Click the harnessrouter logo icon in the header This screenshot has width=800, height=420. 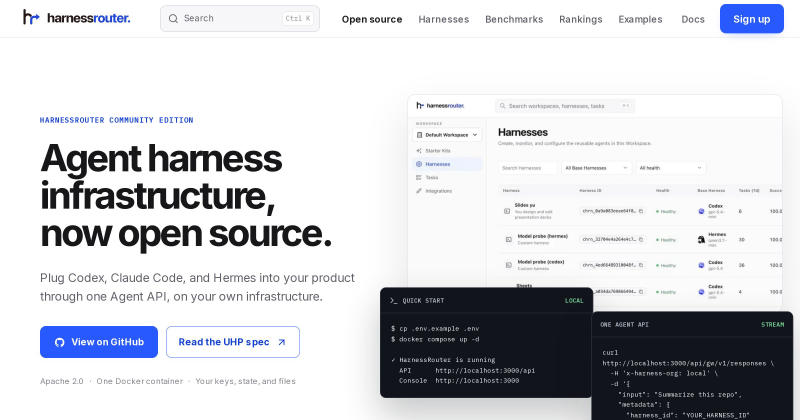click(31, 17)
